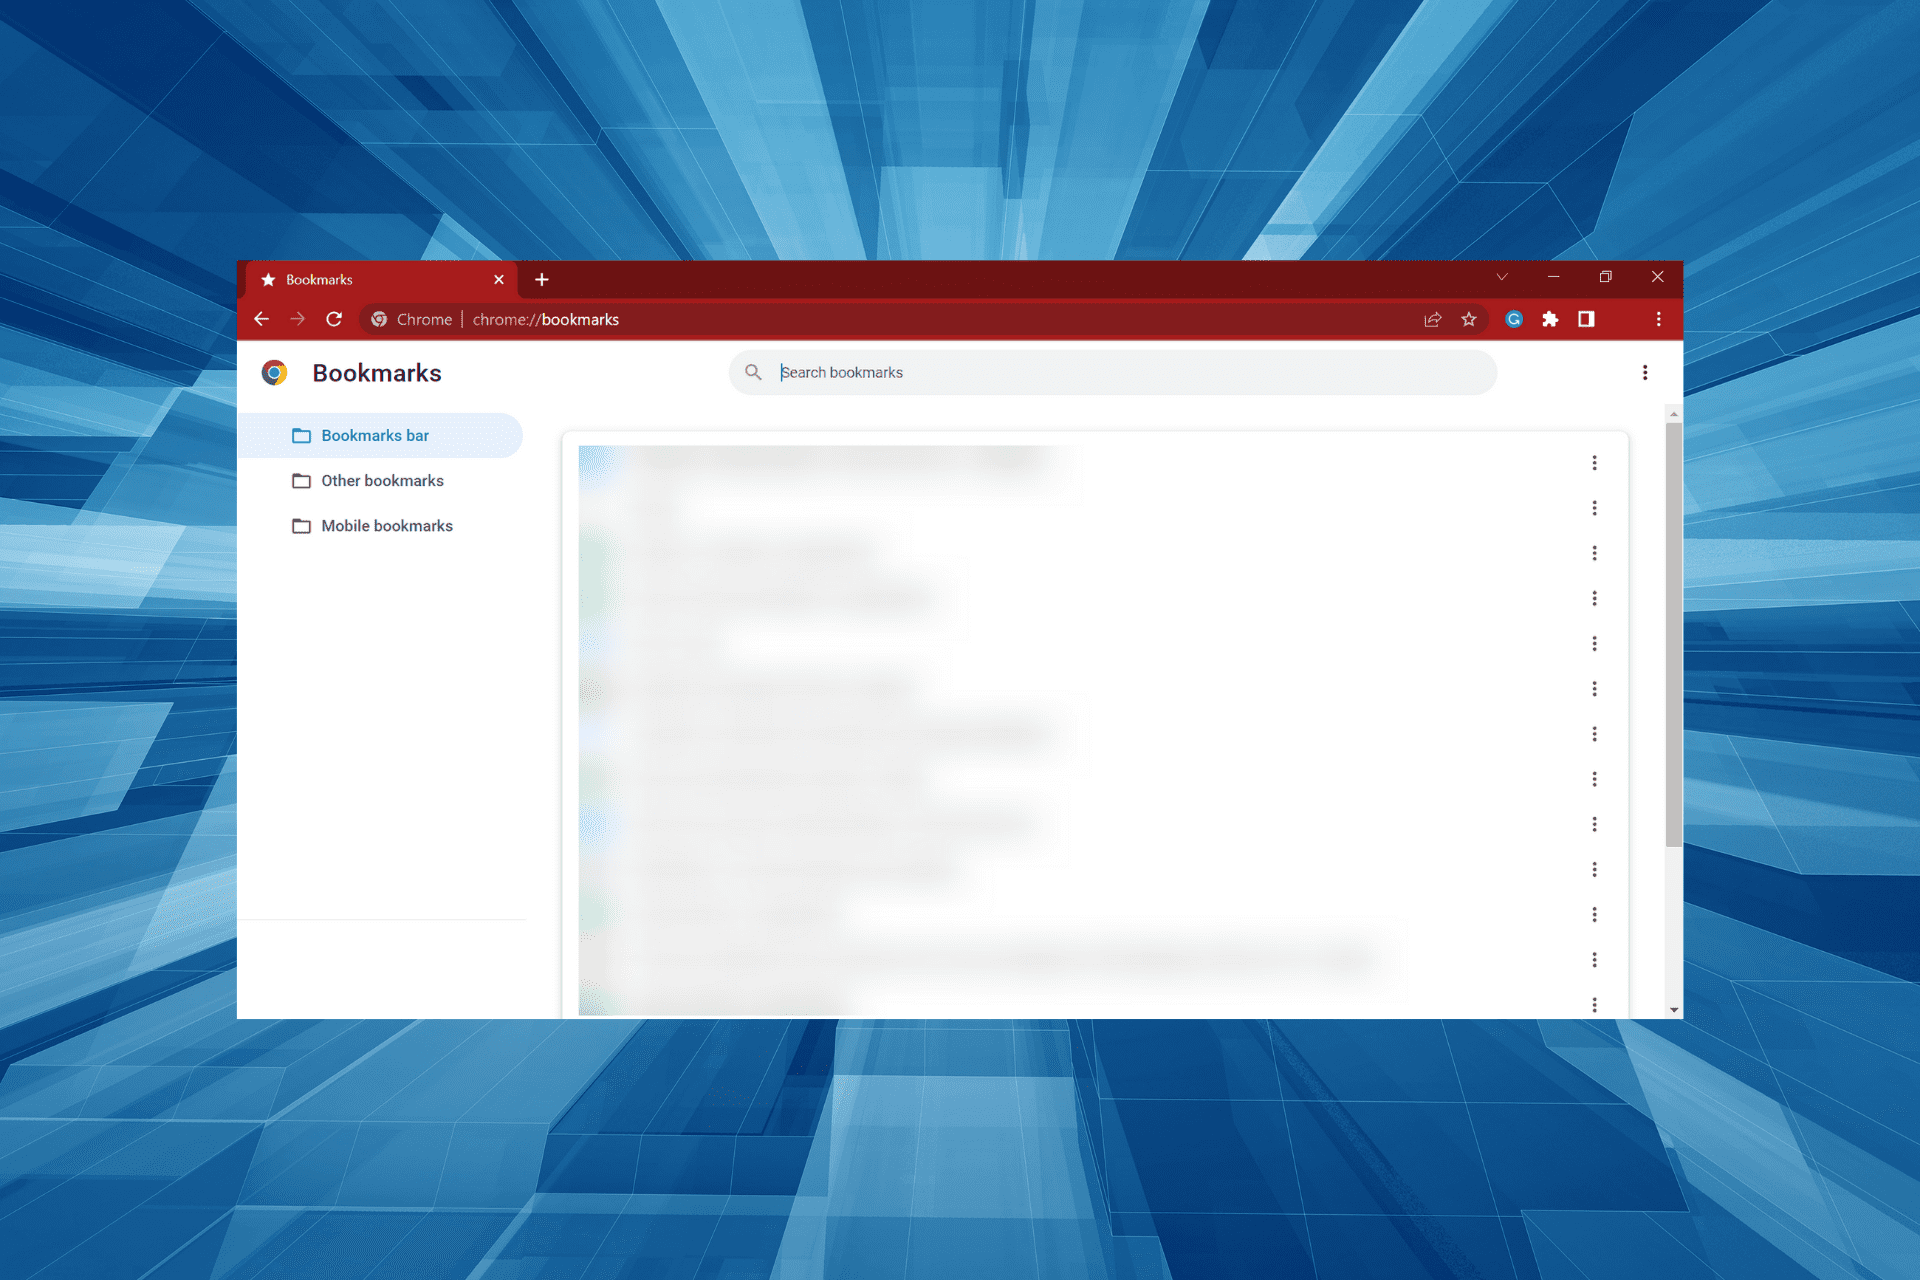Image resolution: width=1920 pixels, height=1280 pixels.
Task: Expand the Other bookmarks folder
Action: (x=379, y=481)
